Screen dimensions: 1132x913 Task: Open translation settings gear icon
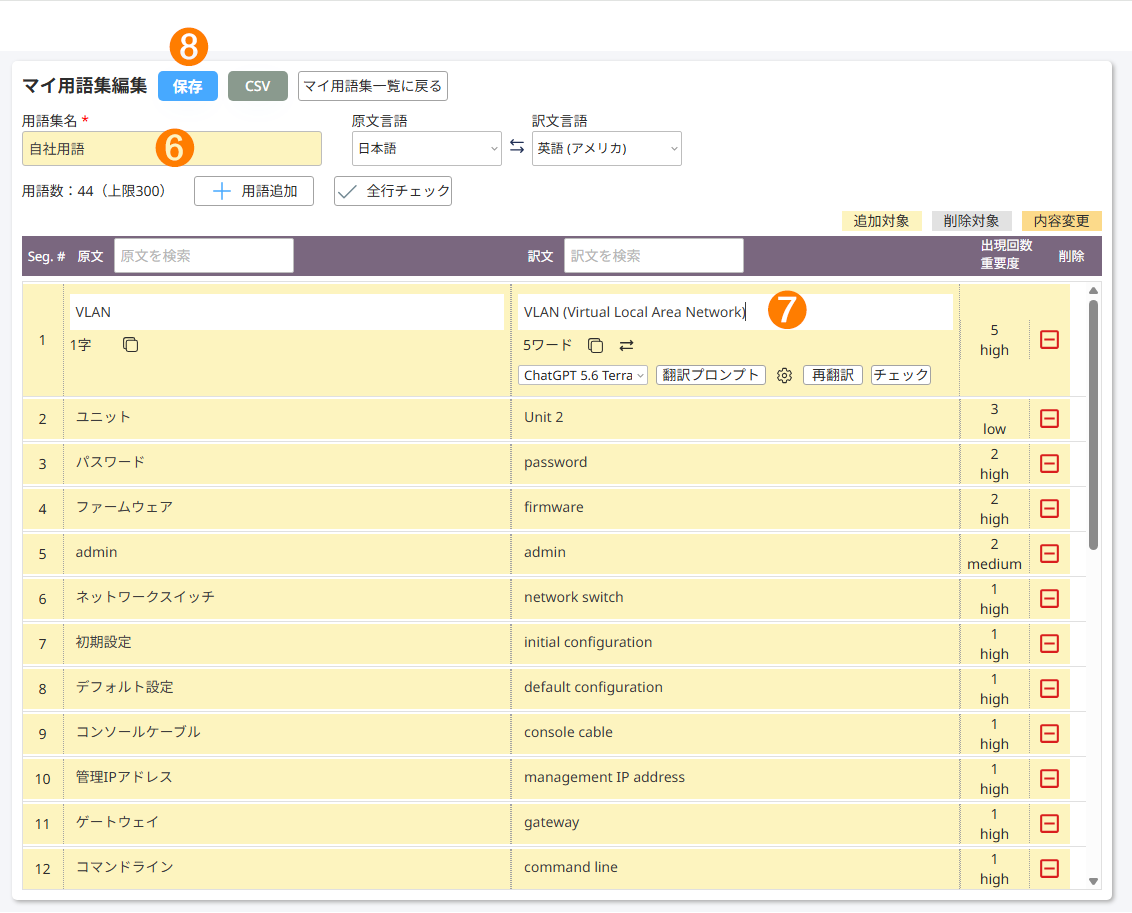tap(785, 375)
